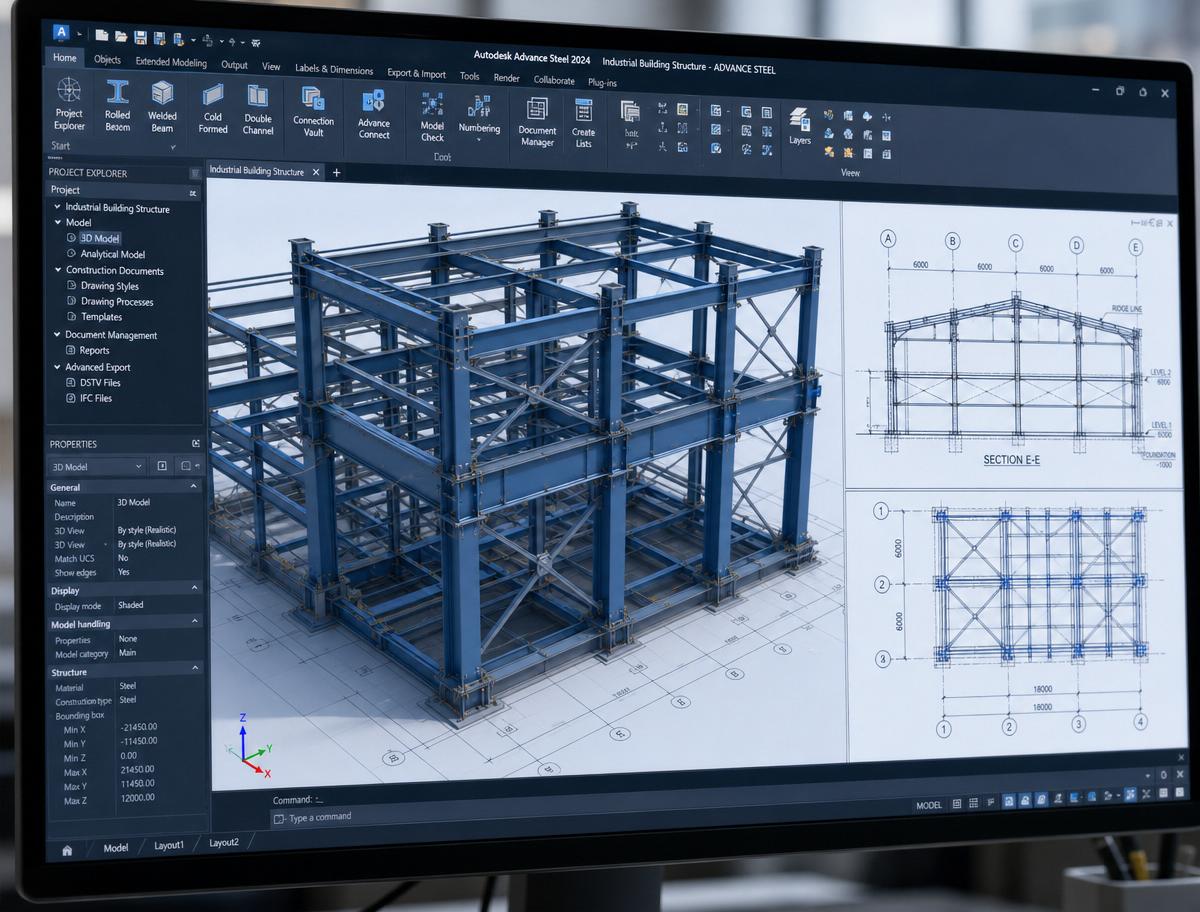The height and width of the screenshot is (912, 1200).
Task: Choose the Double Channel tool
Action: click(258, 110)
